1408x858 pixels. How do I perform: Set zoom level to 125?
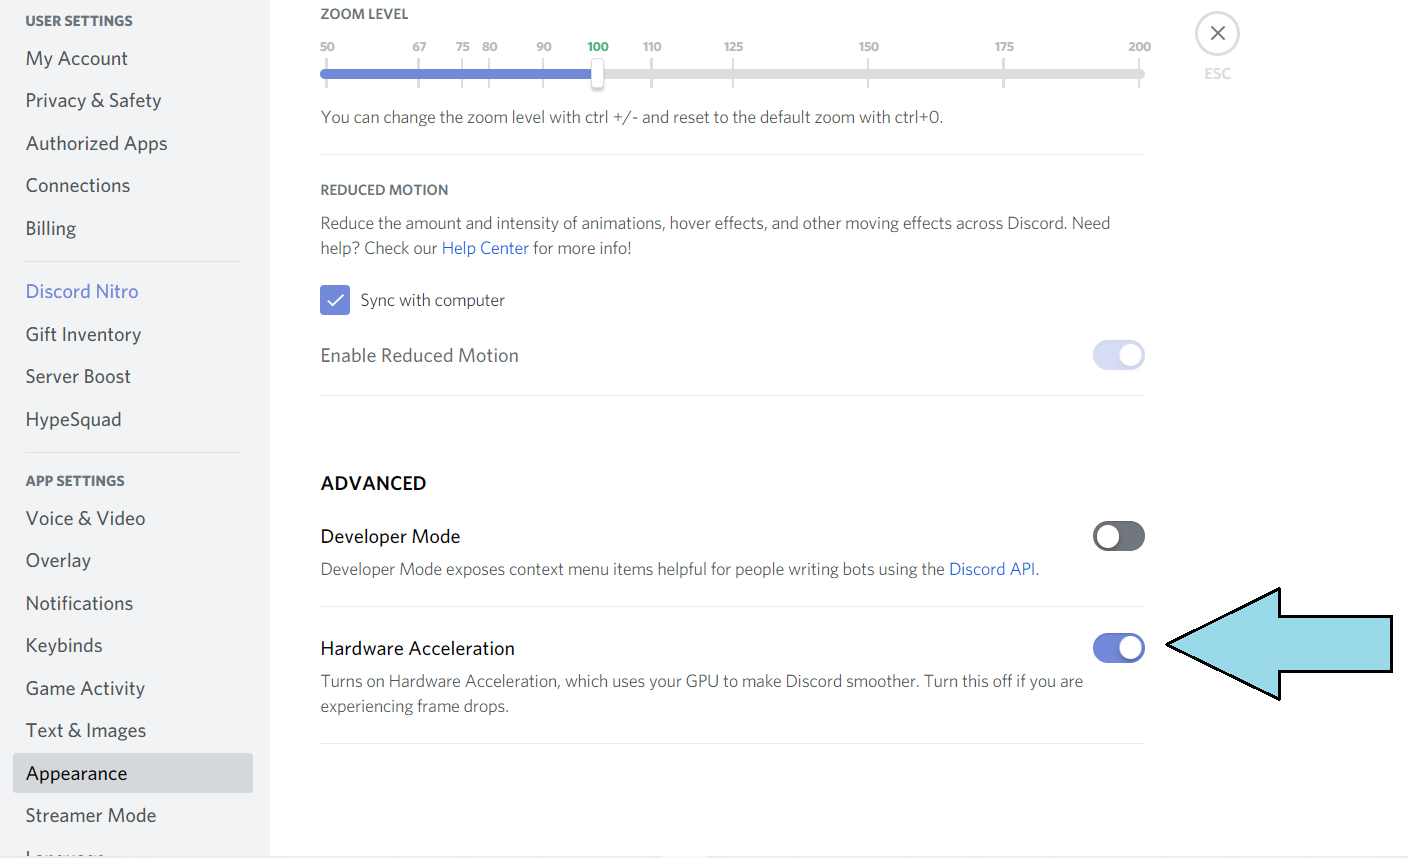tap(733, 47)
